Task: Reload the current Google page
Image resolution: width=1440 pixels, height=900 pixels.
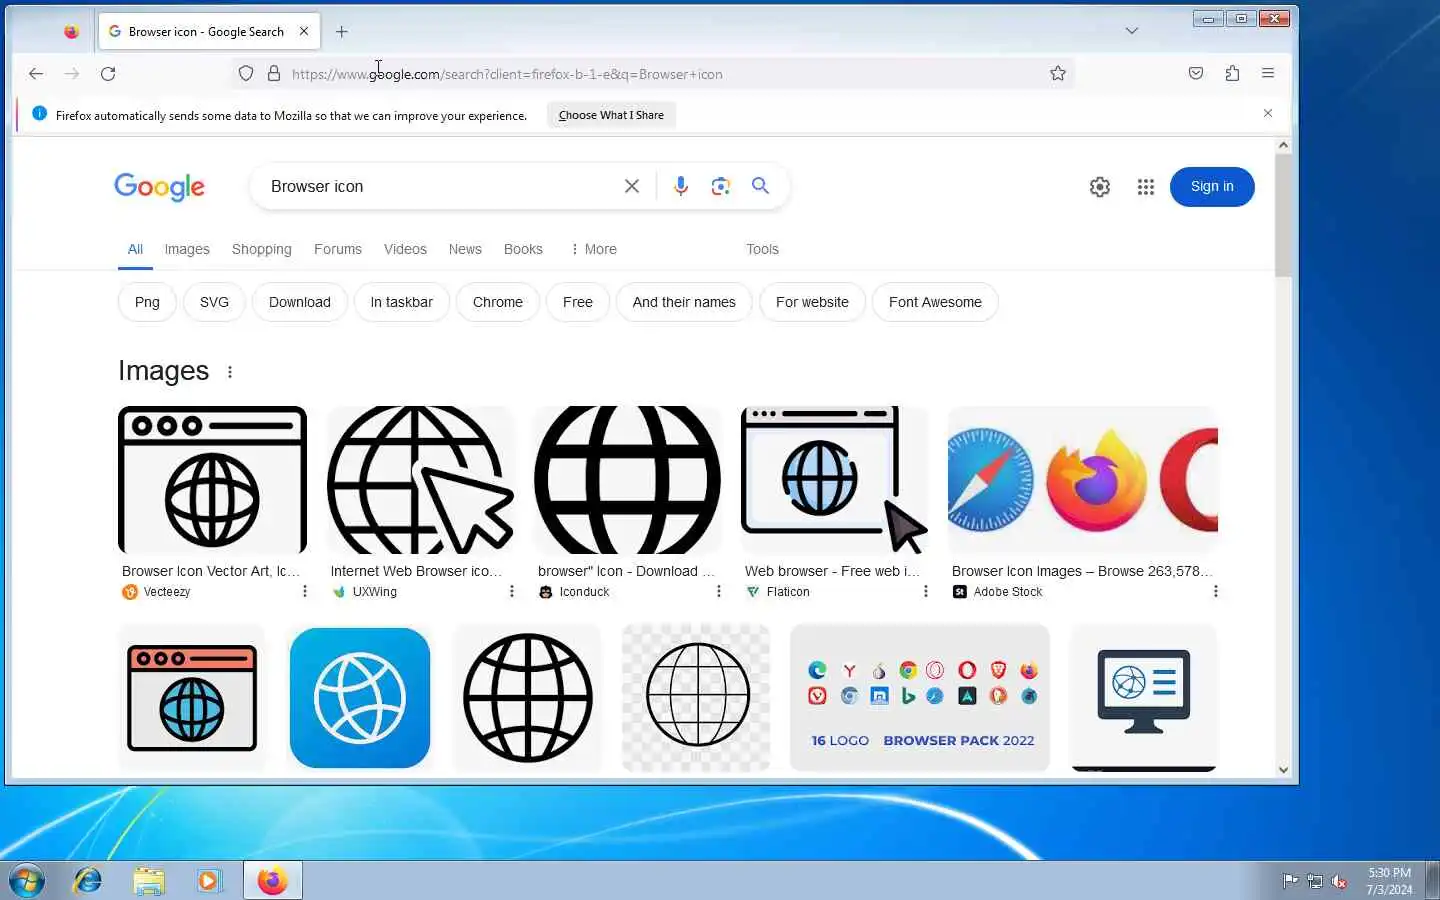Action: tap(108, 73)
